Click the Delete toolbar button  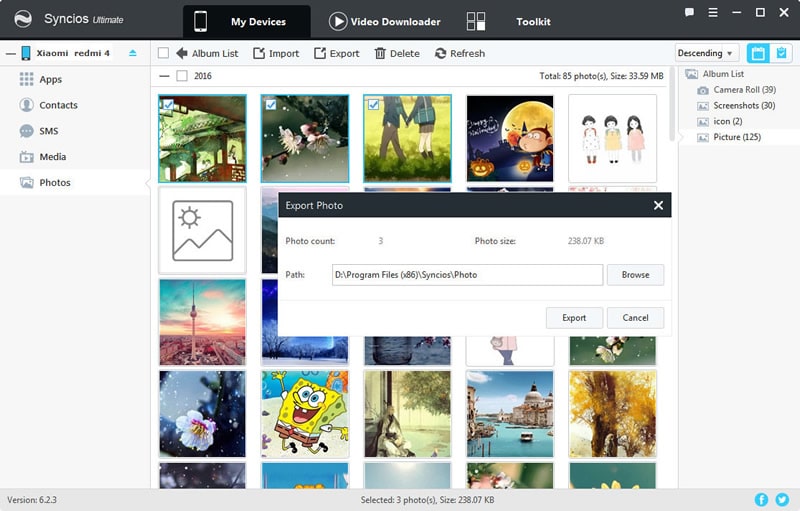pyautogui.click(x=397, y=53)
